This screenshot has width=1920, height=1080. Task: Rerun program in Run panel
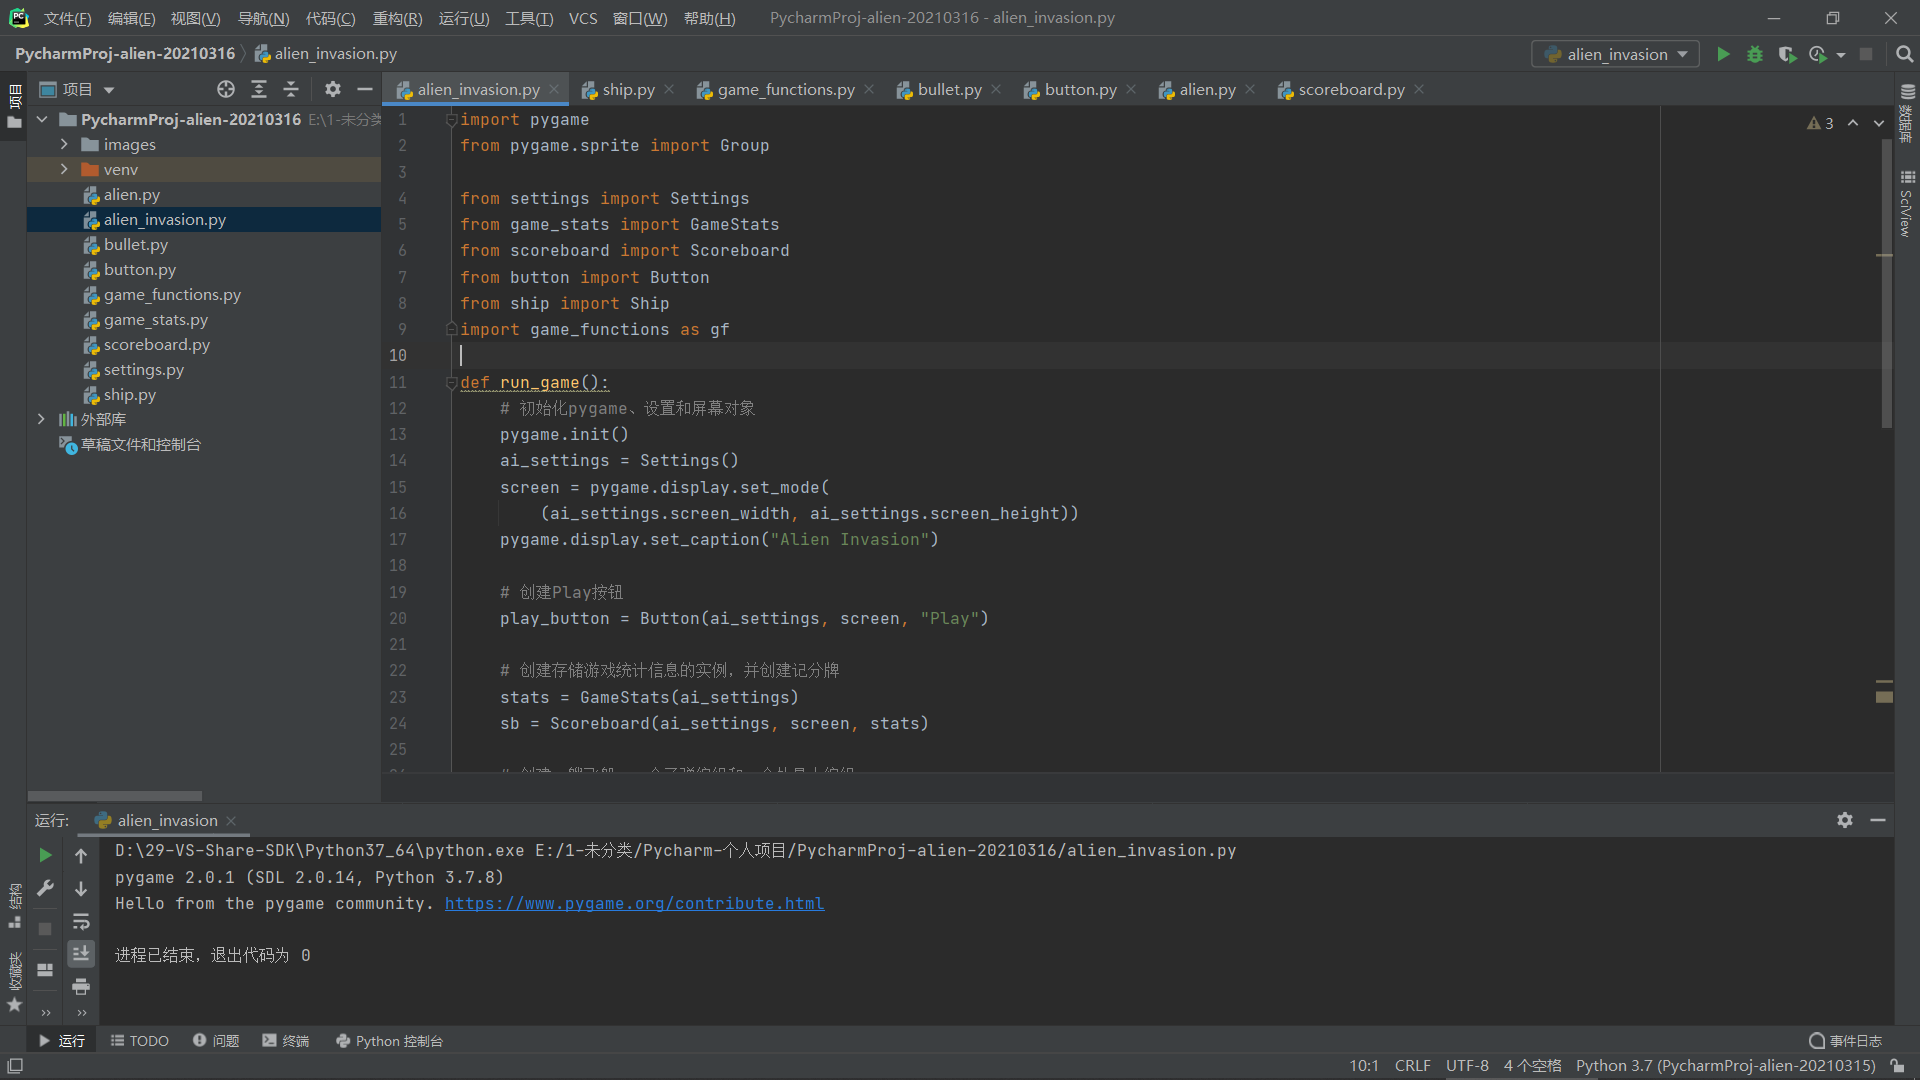[x=45, y=855]
